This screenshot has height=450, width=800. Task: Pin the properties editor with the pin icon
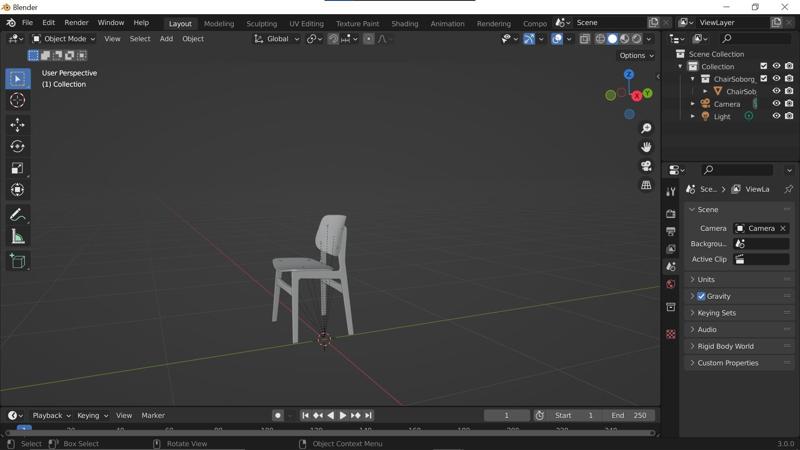click(788, 189)
